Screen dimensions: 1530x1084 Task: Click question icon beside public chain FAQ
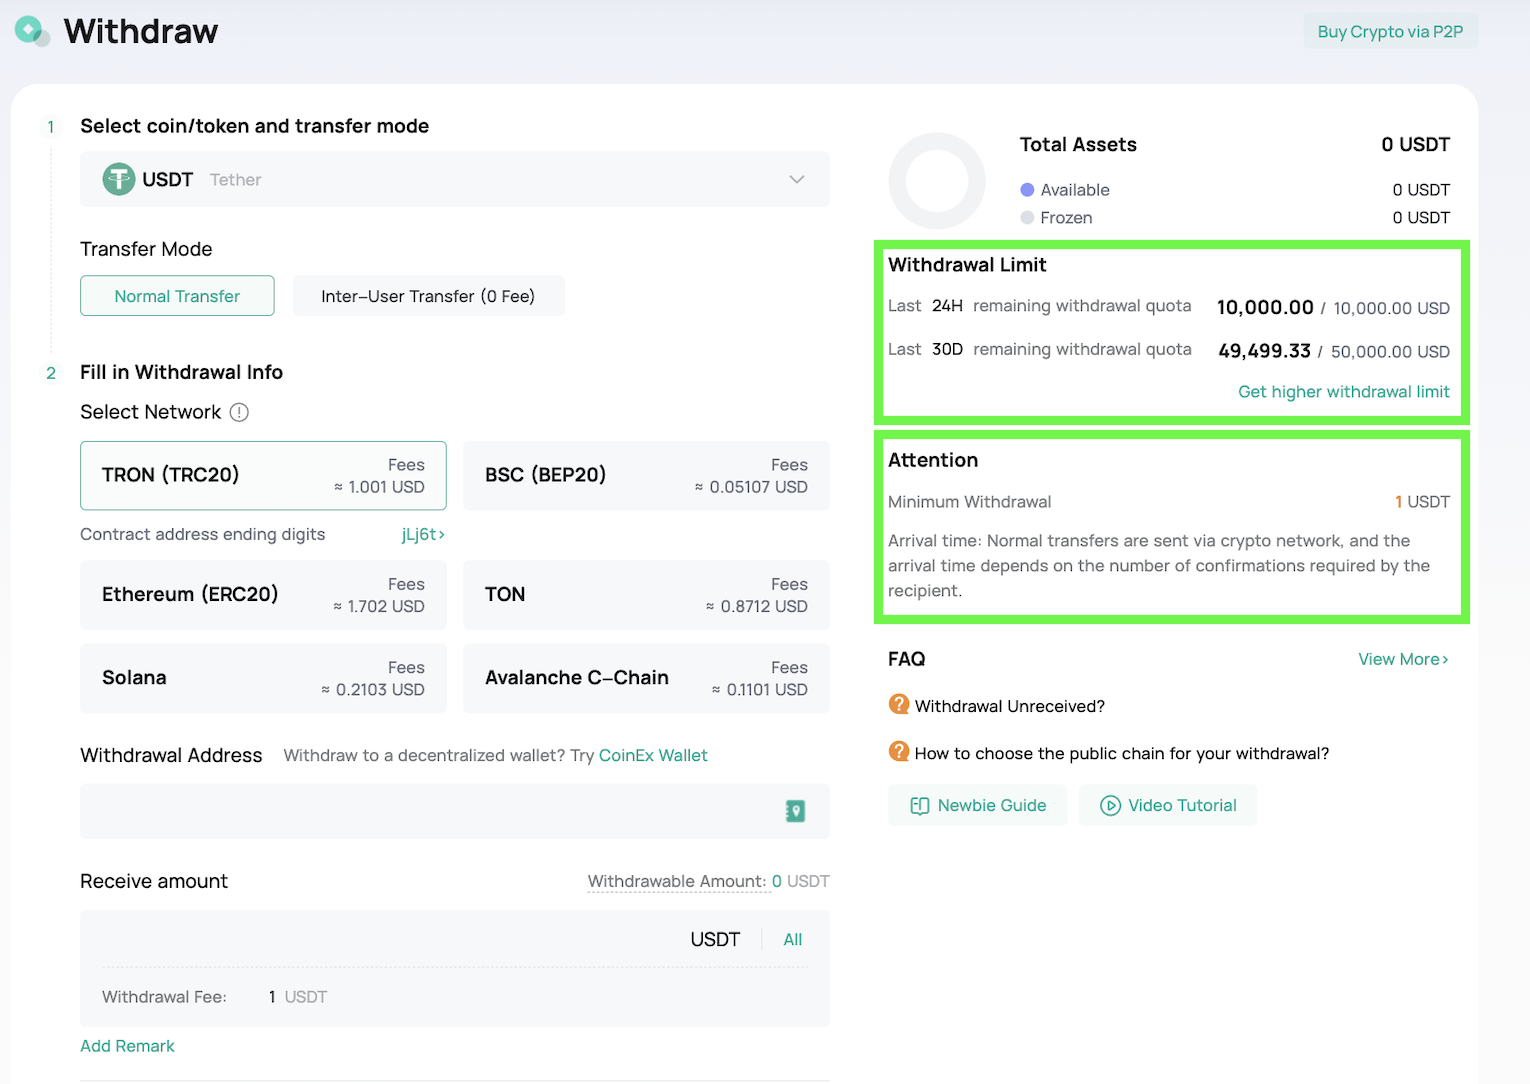(x=899, y=751)
